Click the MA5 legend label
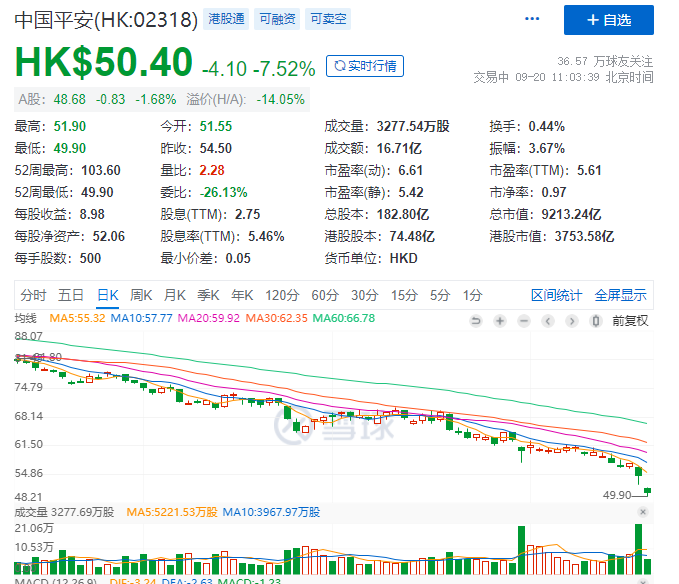This screenshot has height=584, width=679. [78, 320]
